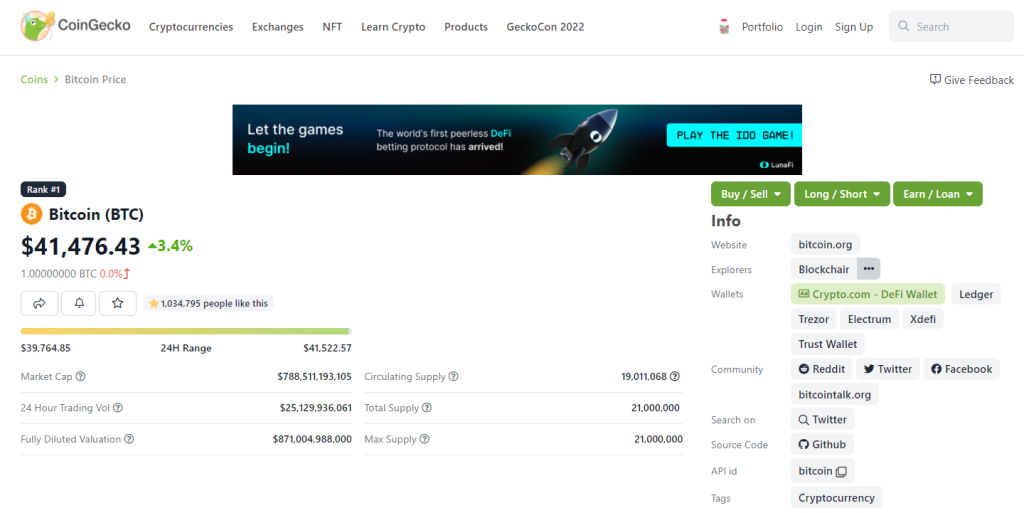Open the Reddit community link
Viewport: 1024px width, 513px height.
(x=822, y=369)
